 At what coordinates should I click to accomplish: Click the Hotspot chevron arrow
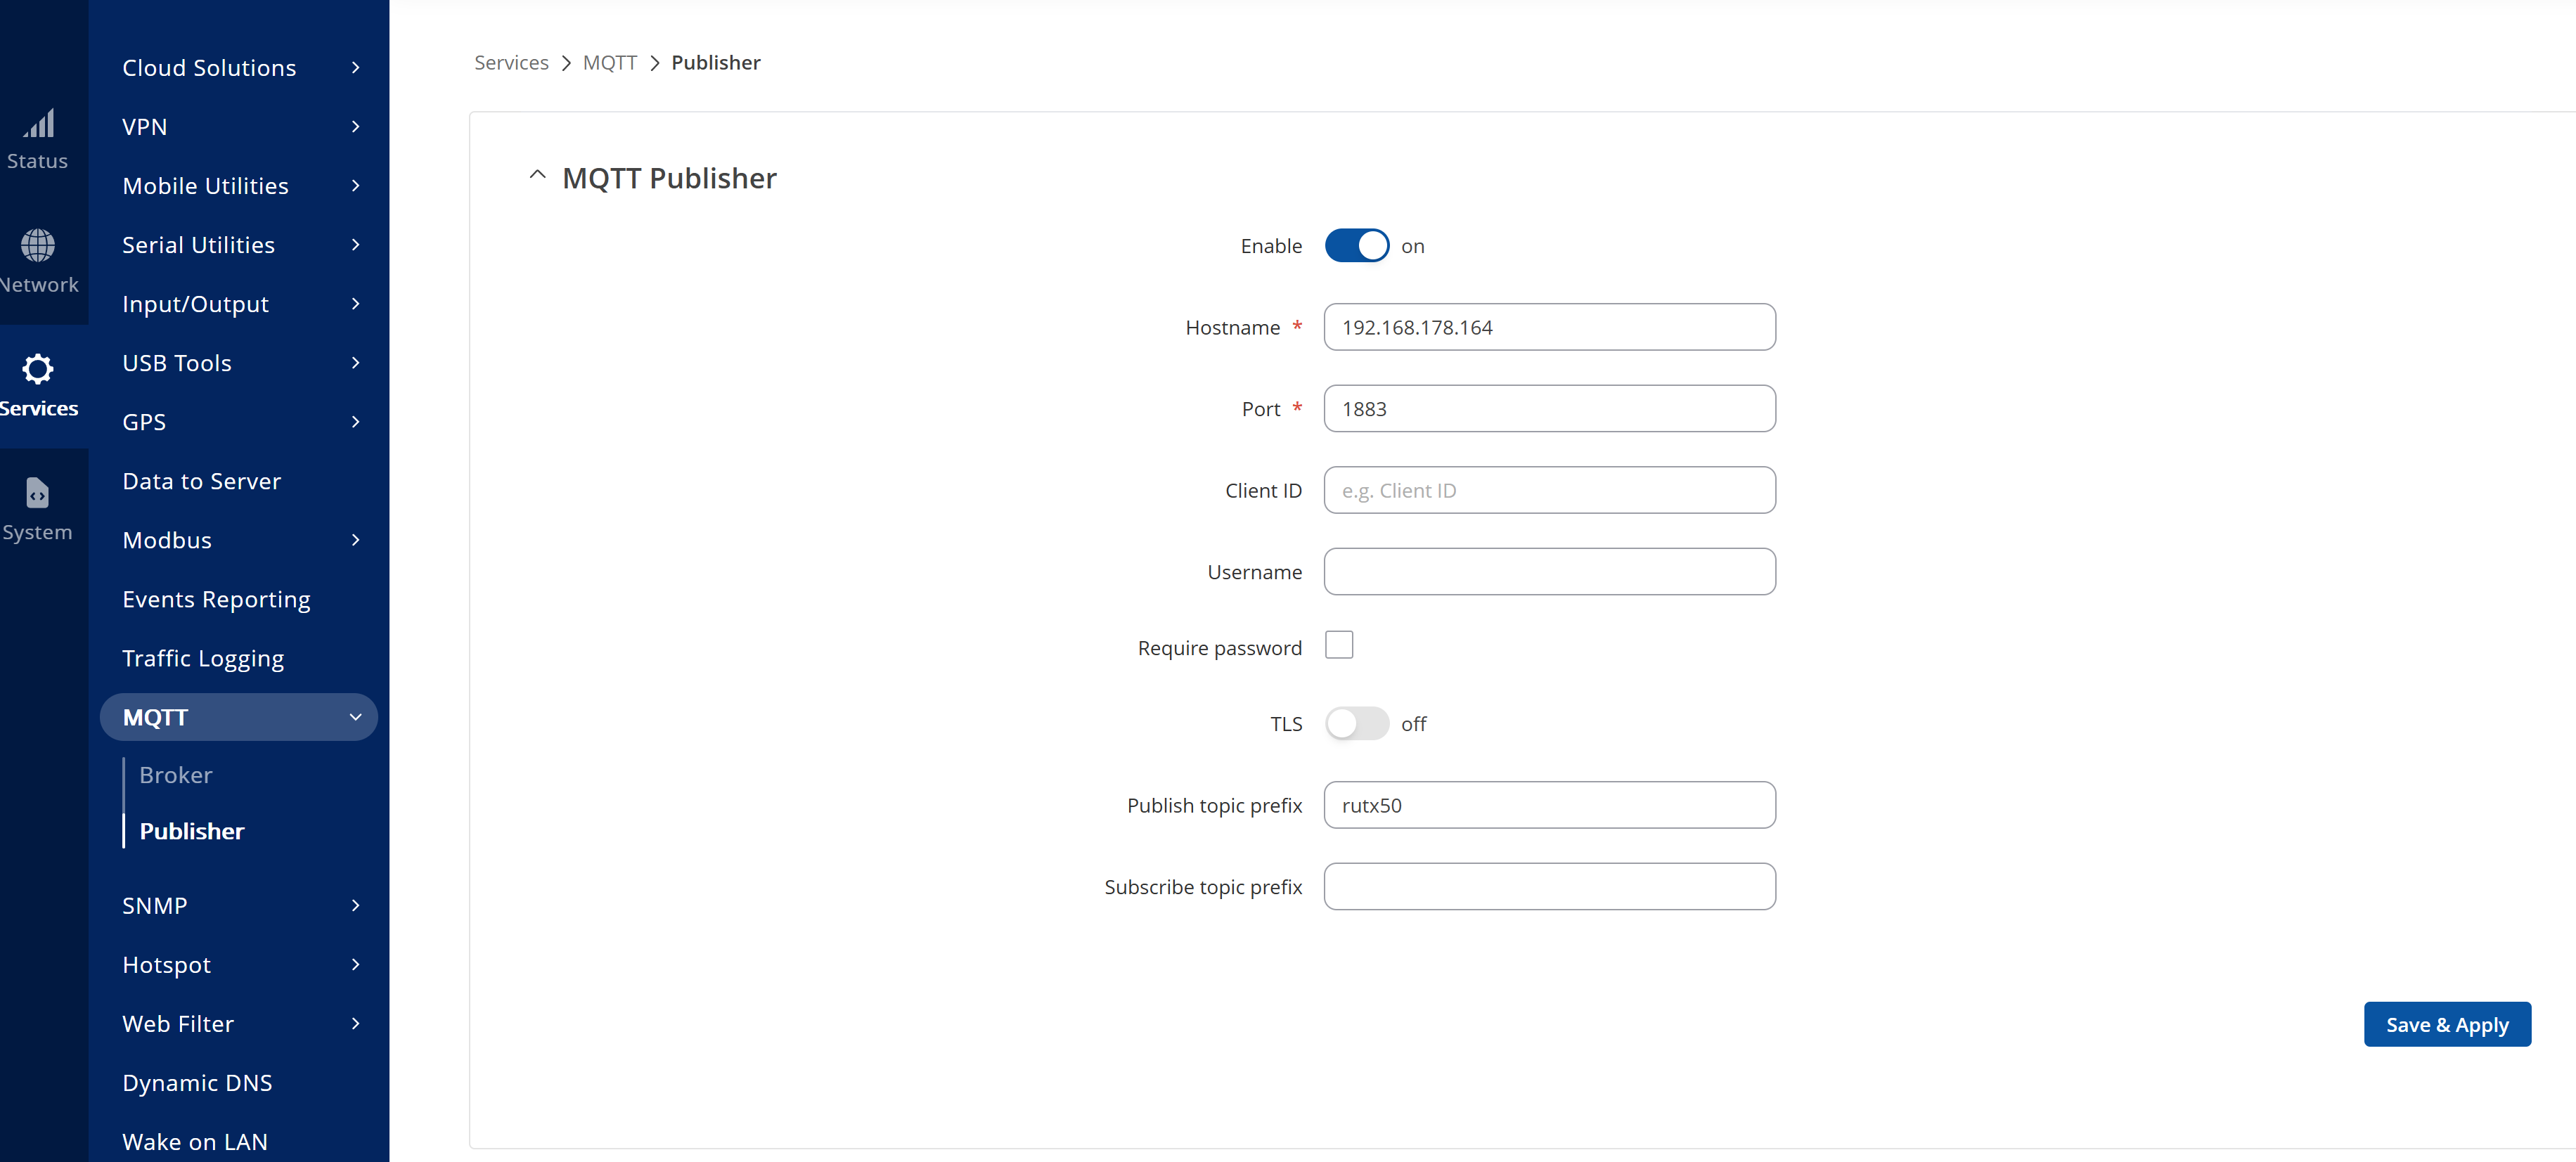click(355, 965)
